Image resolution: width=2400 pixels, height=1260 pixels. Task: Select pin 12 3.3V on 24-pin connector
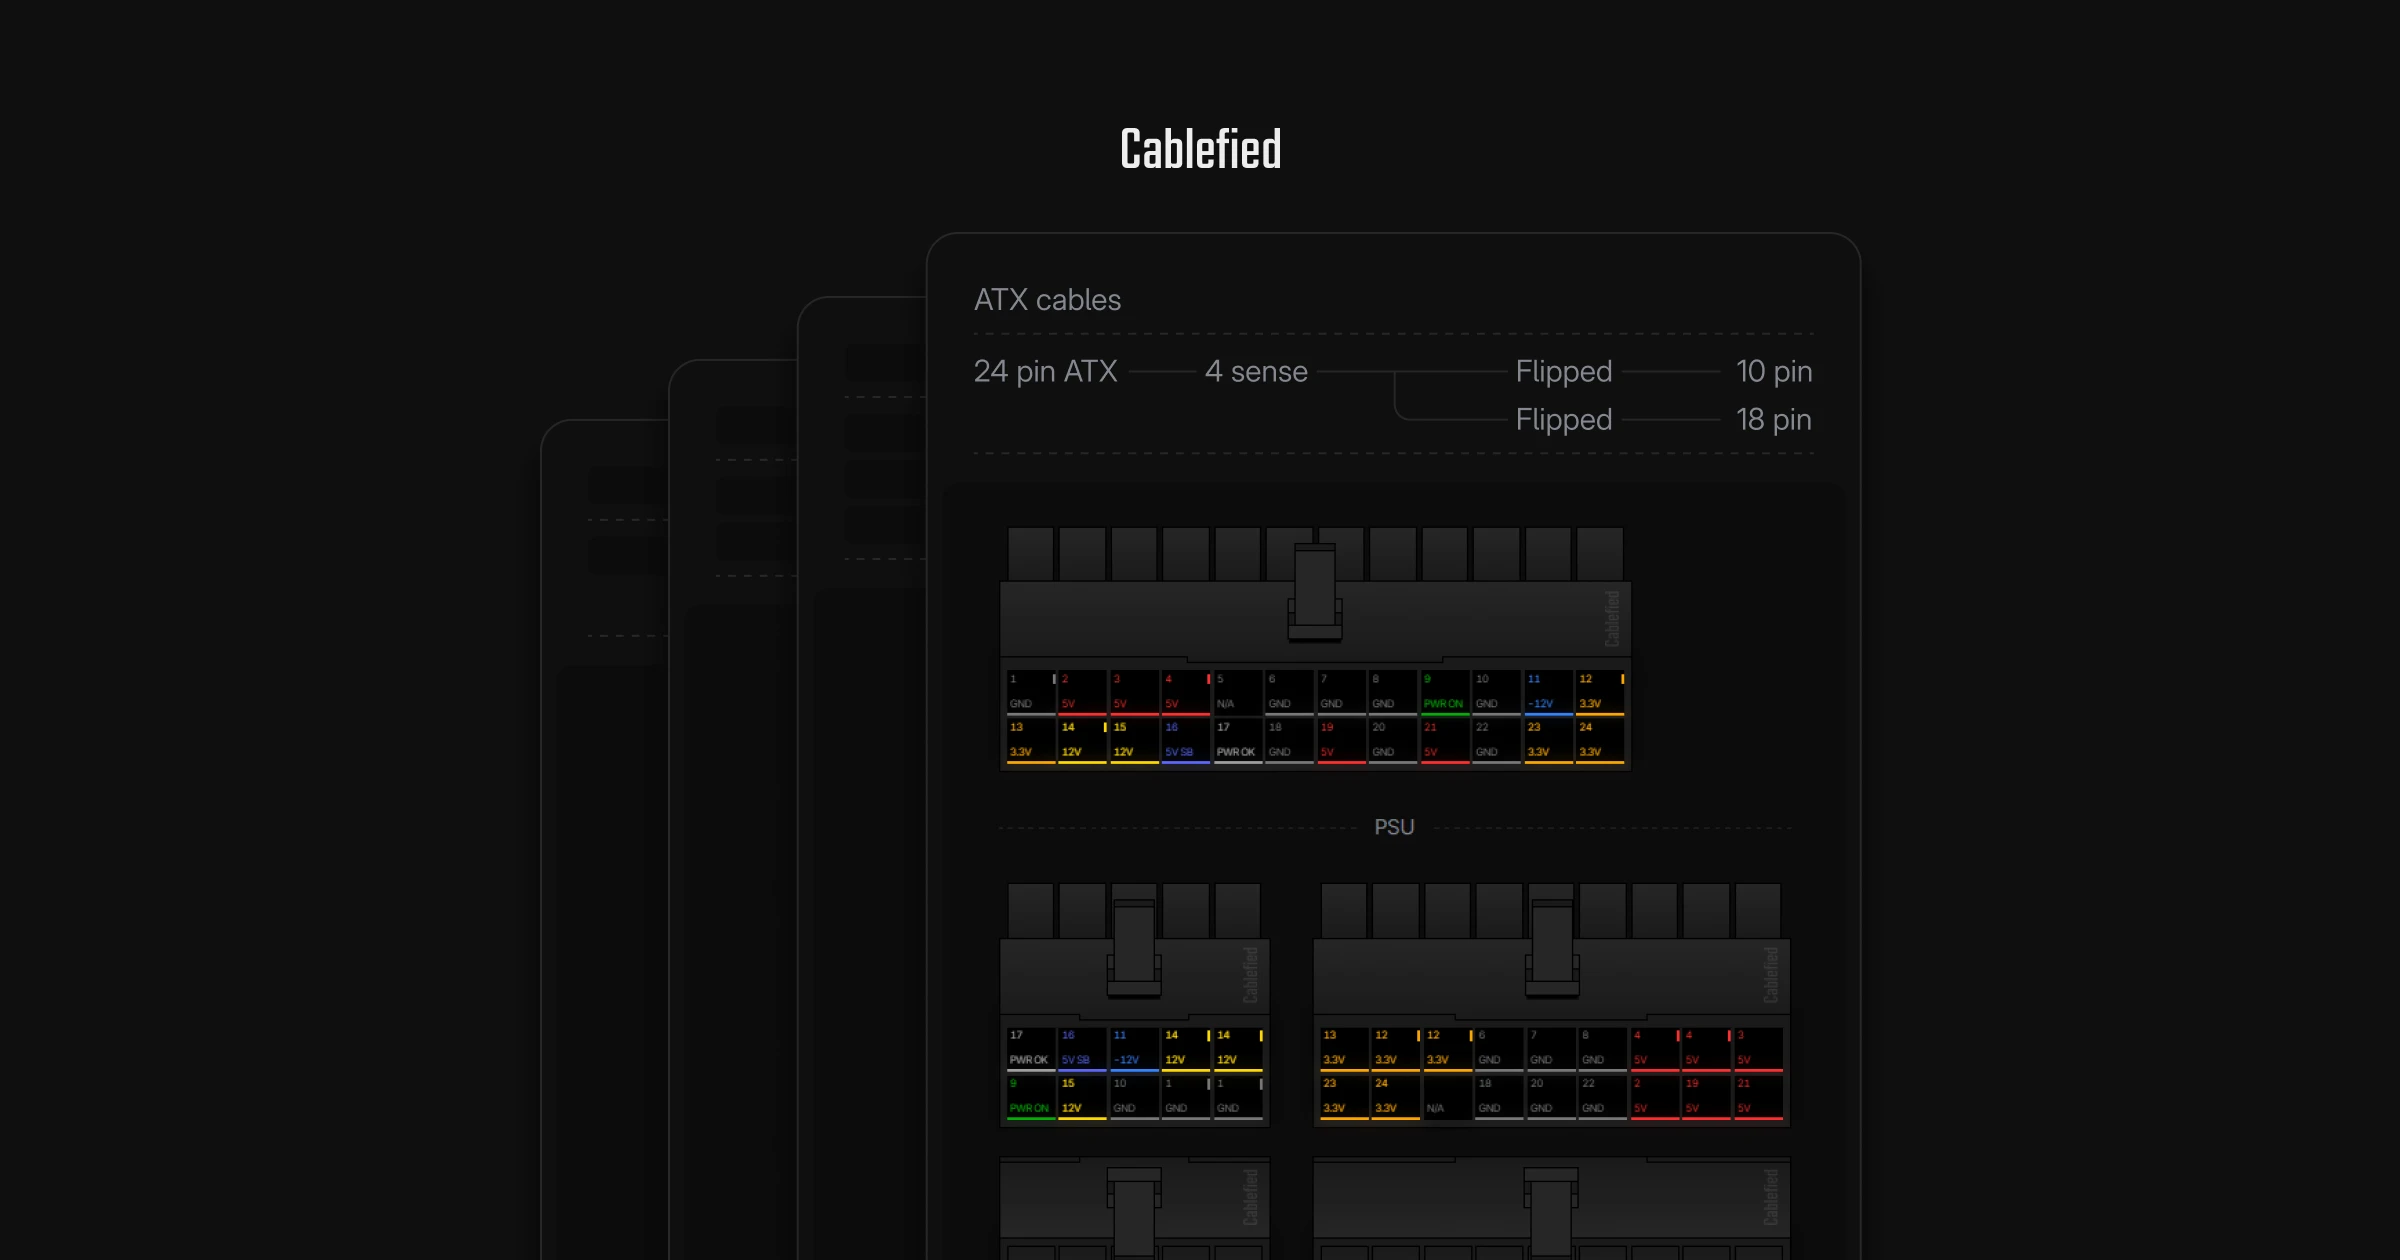1600,692
